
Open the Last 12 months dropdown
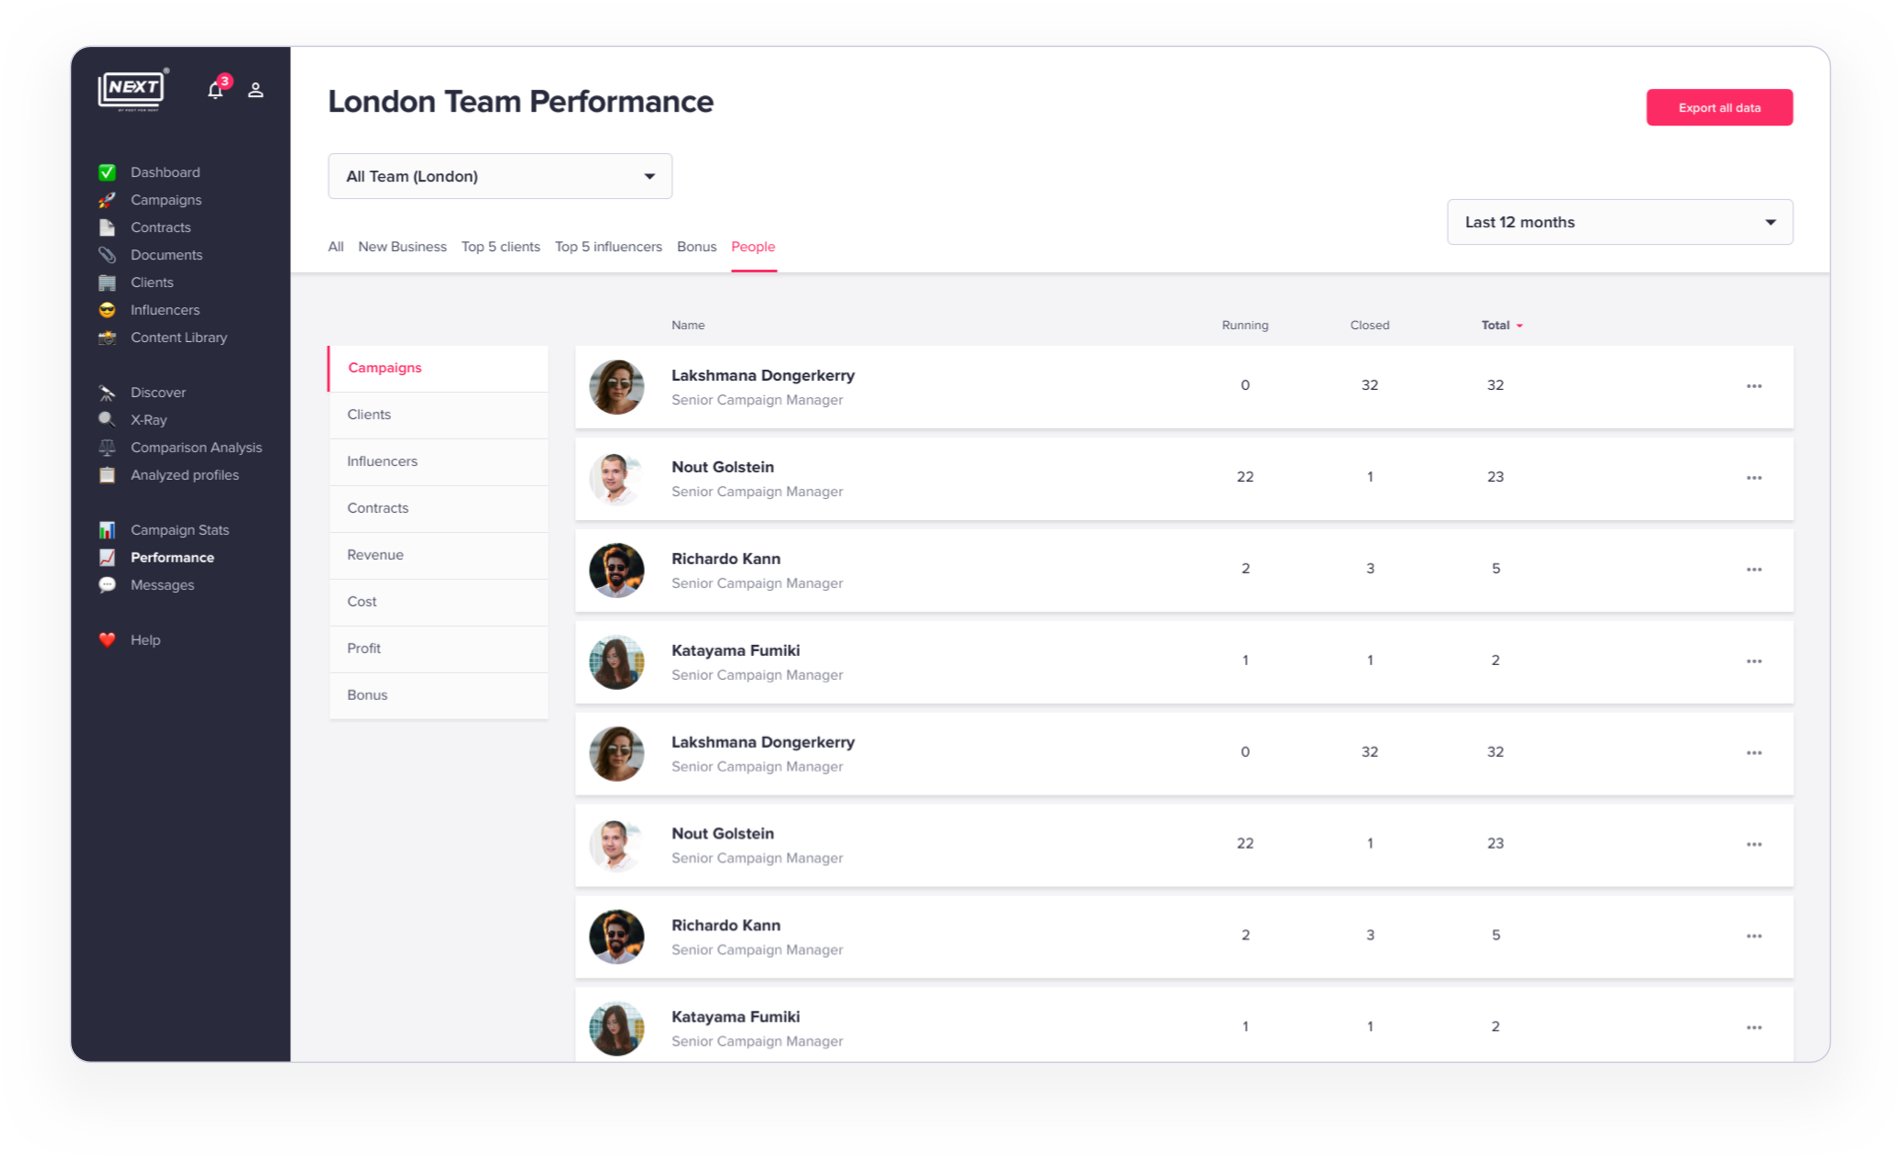click(1619, 222)
